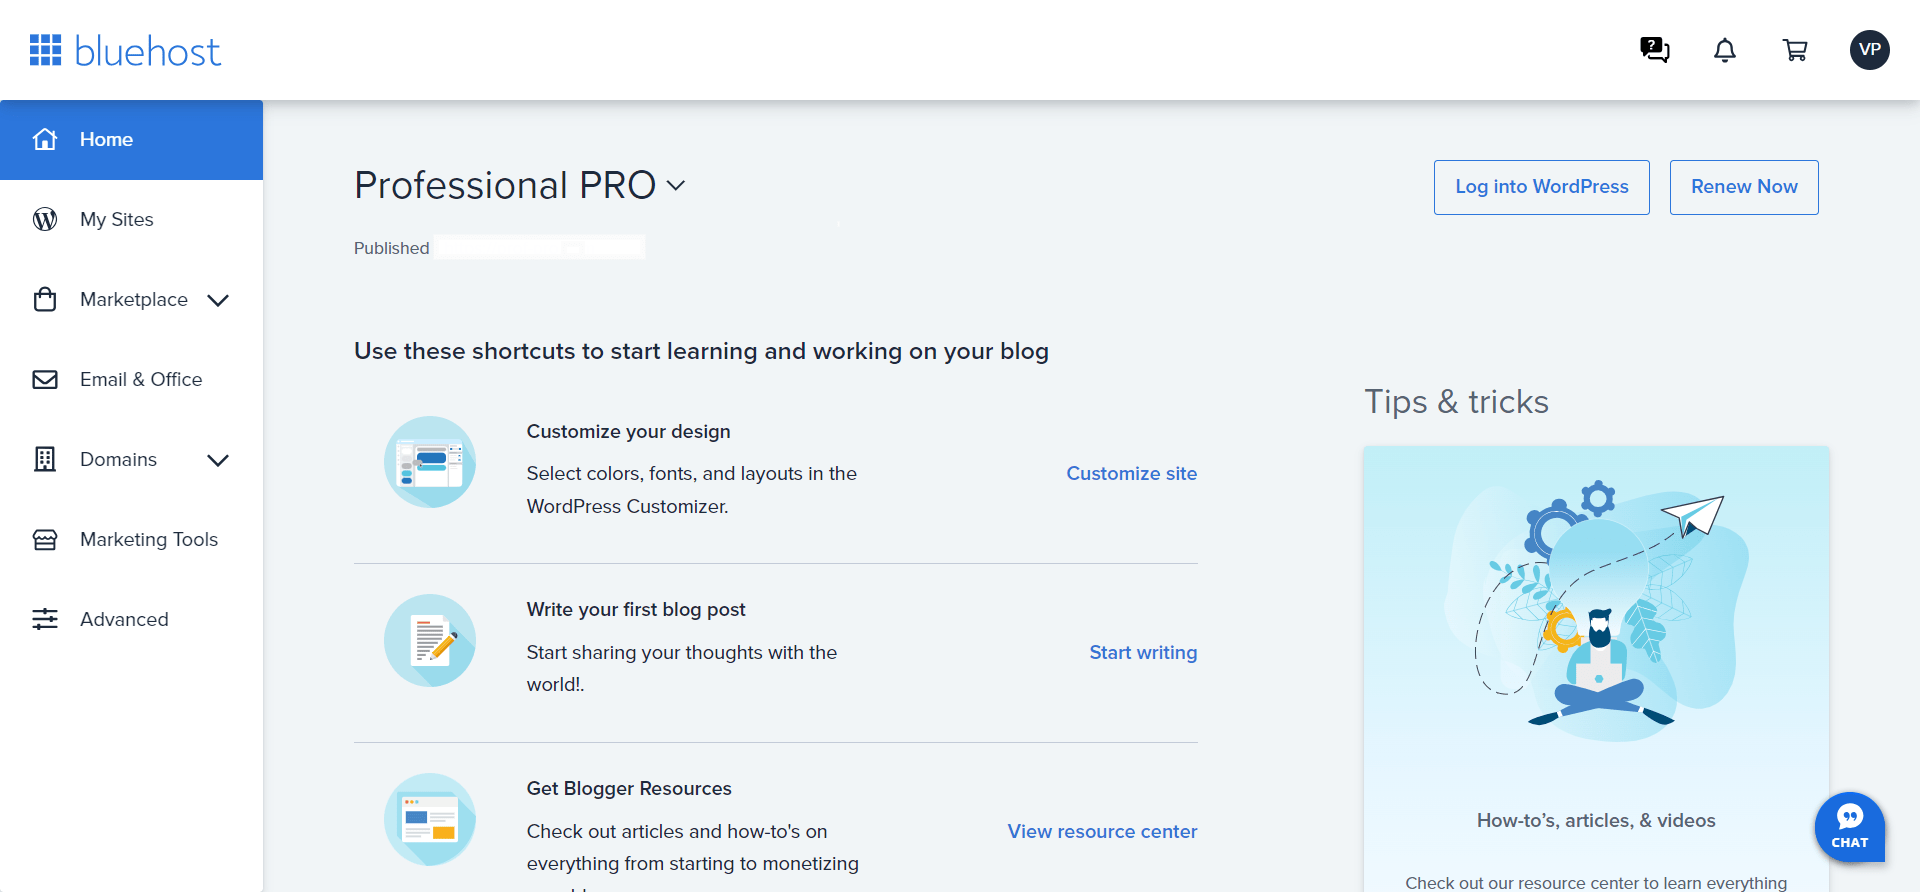Image resolution: width=1920 pixels, height=893 pixels.
Task: View the shopping cart
Action: (1795, 50)
